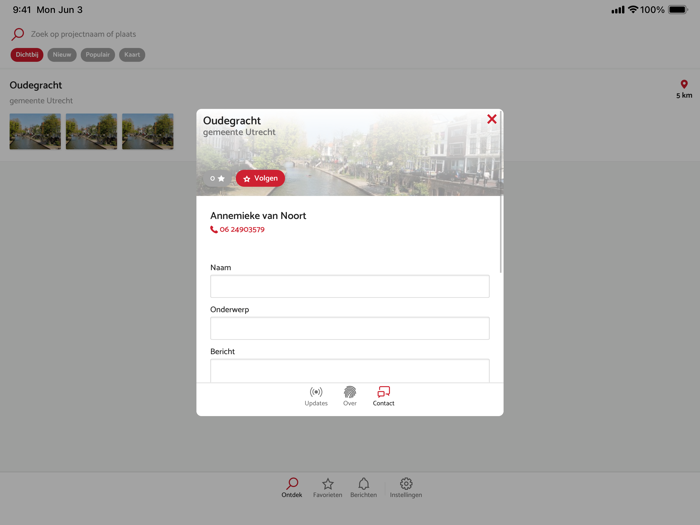Tap the search magnifier icon at top
700x525 pixels.
(x=18, y=34)
